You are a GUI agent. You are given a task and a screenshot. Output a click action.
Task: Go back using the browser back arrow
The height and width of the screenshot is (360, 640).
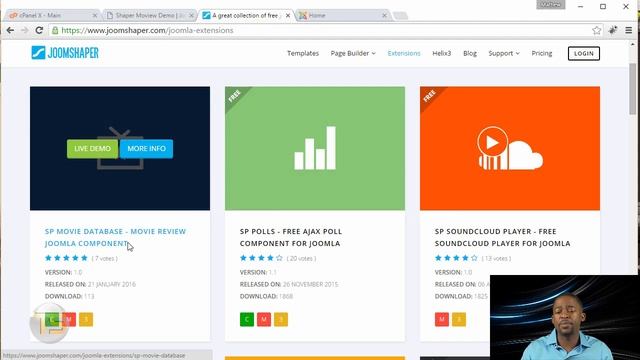coord(10,30)
